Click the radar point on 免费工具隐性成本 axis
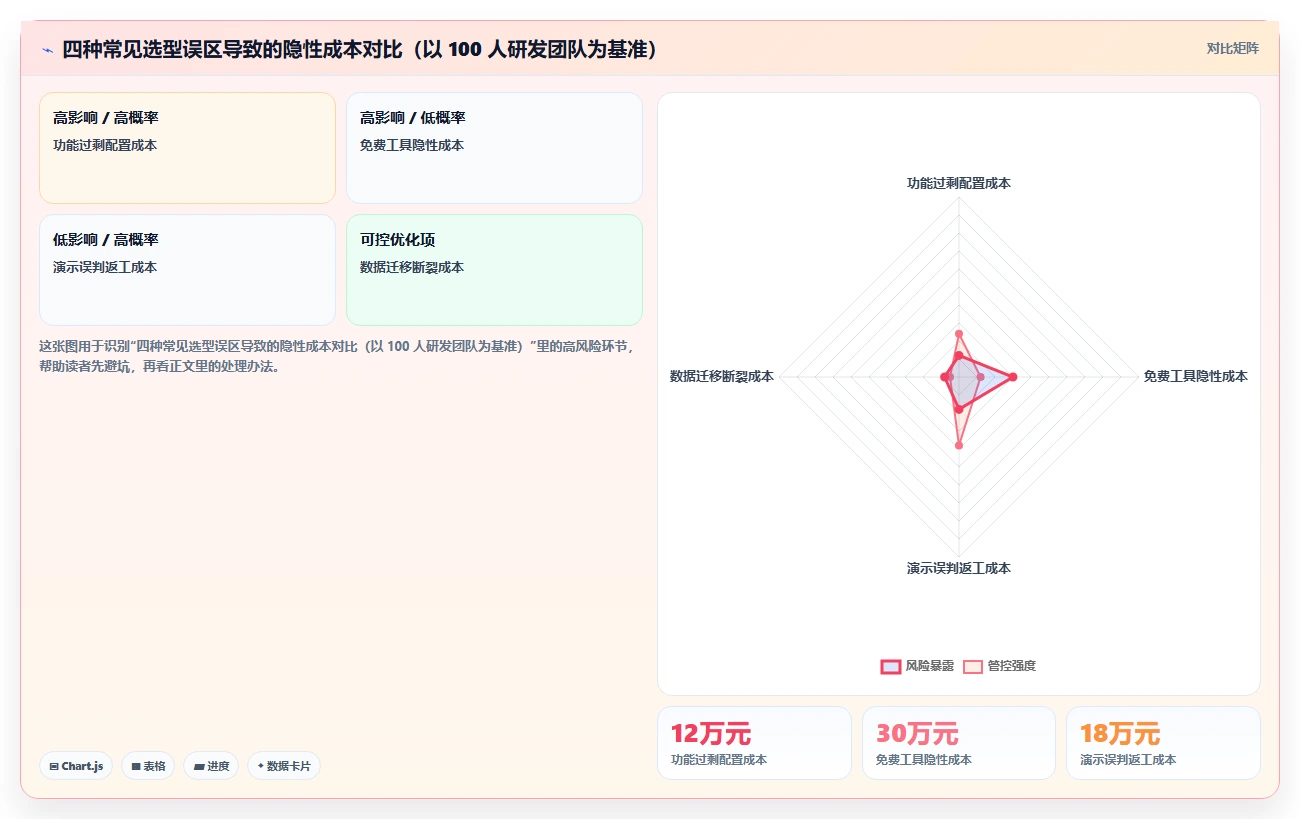 1013,377
